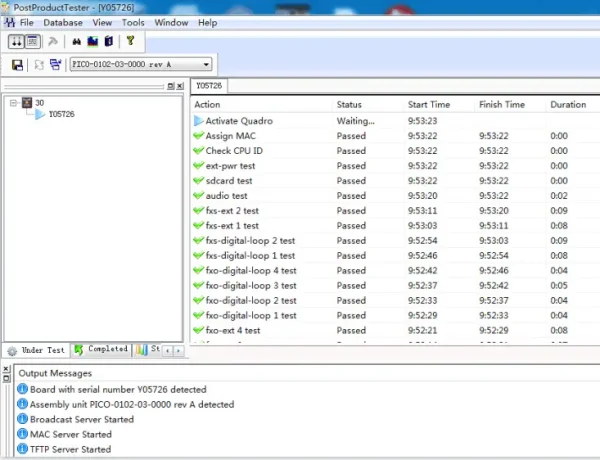Image resolution: width=600 pixels, height=460 pixels.
Task: Open the File menu
Action: click(26, 23)
